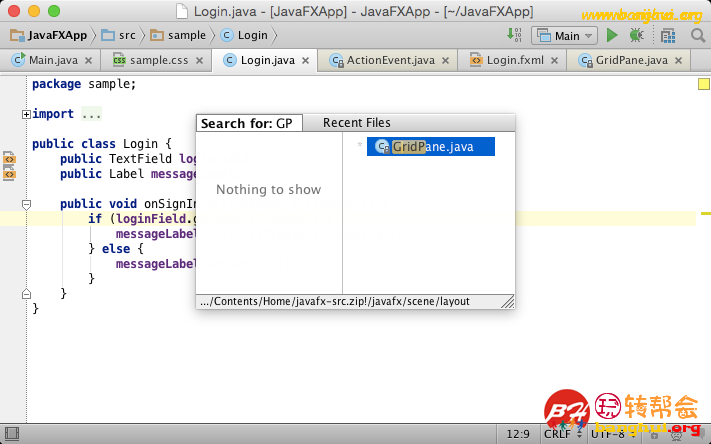
Task: Close sample.css tab
Action: [199, 61]
